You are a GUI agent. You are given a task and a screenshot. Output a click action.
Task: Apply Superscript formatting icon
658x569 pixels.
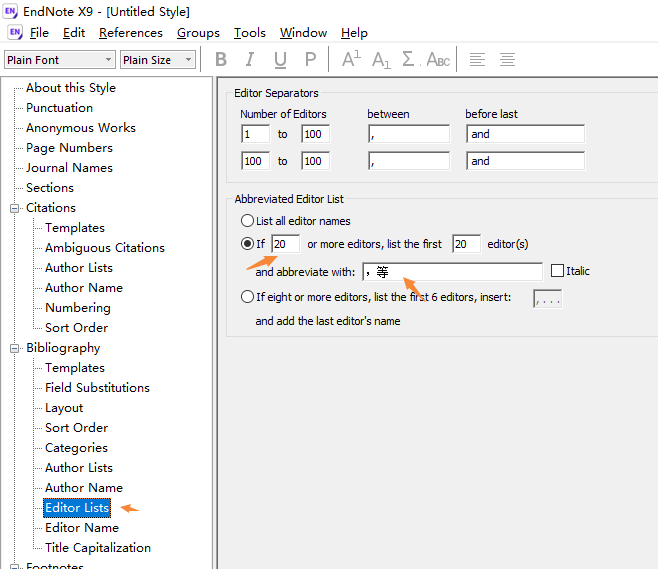click(x=351, y=59)
